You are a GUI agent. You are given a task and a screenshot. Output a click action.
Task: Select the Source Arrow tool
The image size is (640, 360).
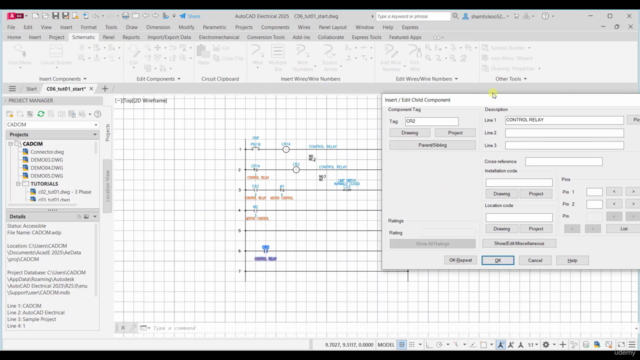(x=329, y=57)
